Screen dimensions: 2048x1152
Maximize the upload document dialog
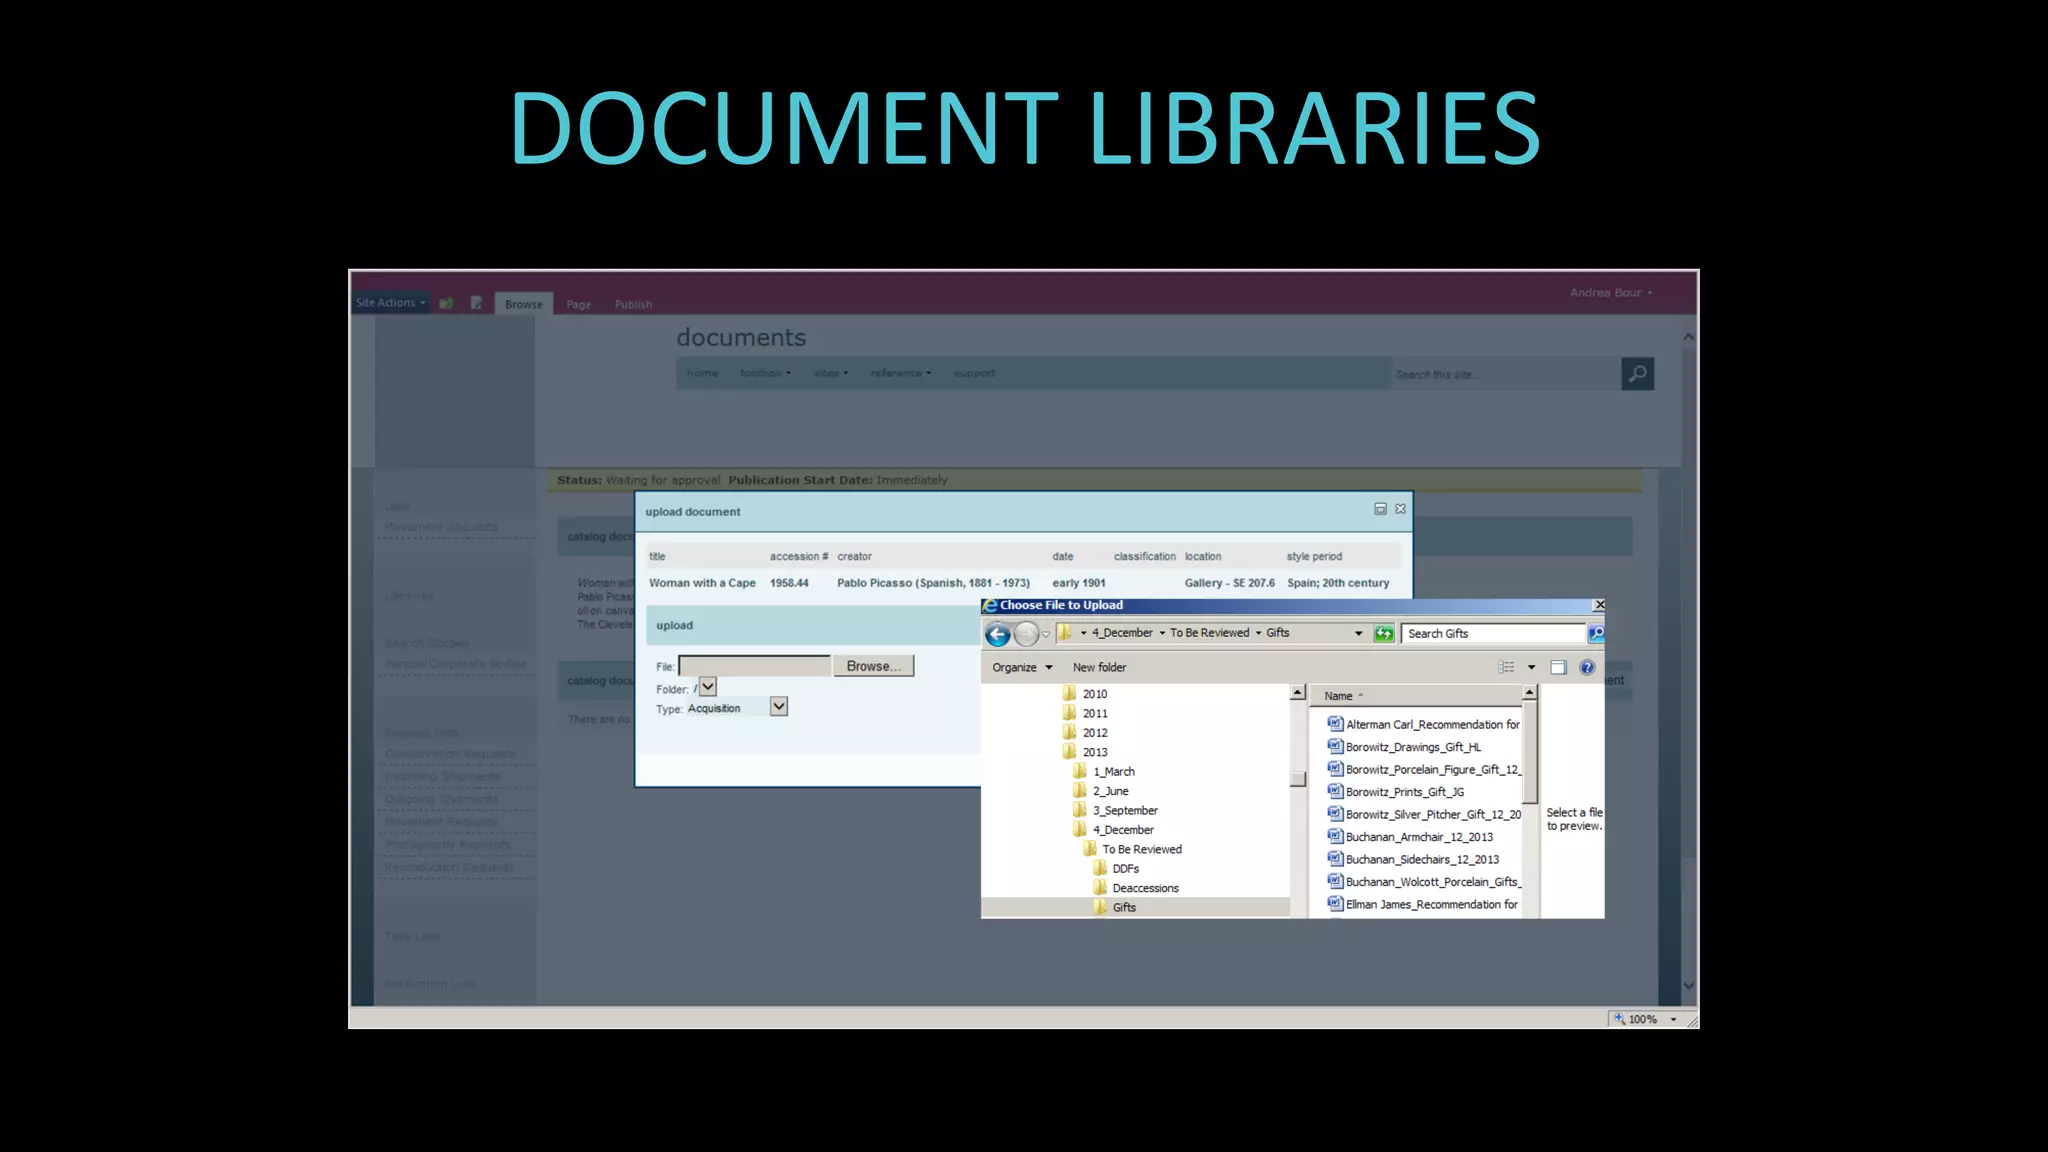point(1380,509)
